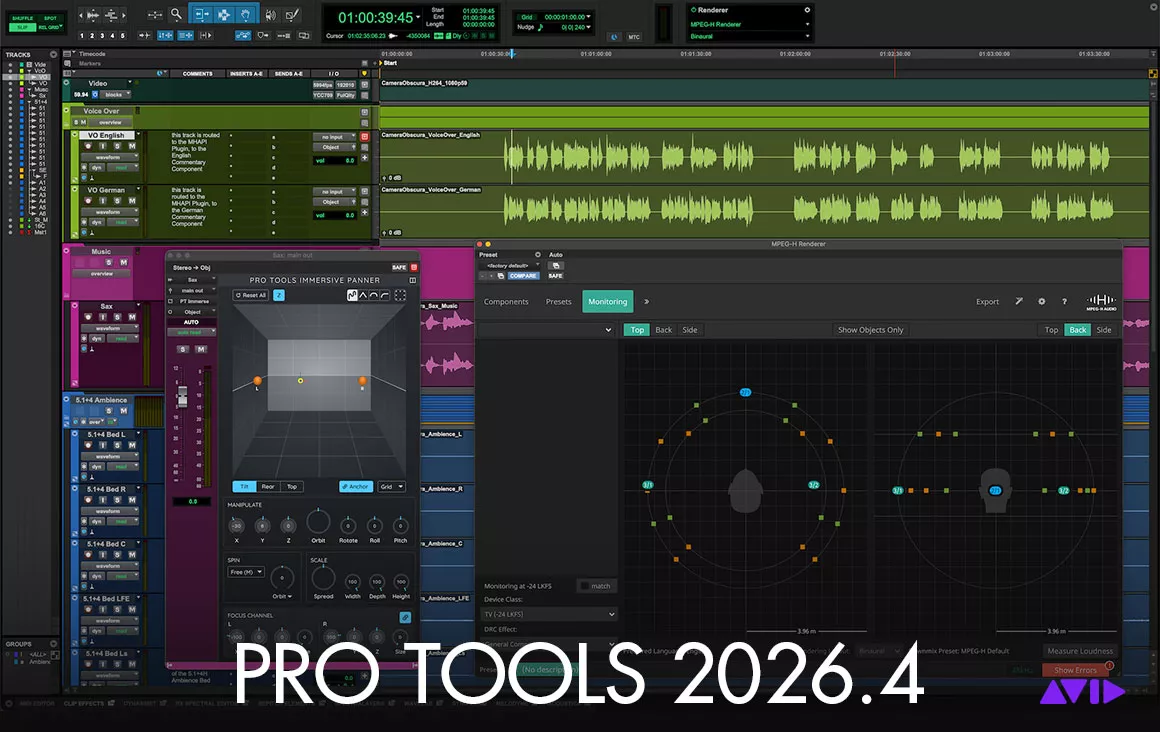Select the Pencil tool
Screen dimensions: 1160x732
(293, 14)
